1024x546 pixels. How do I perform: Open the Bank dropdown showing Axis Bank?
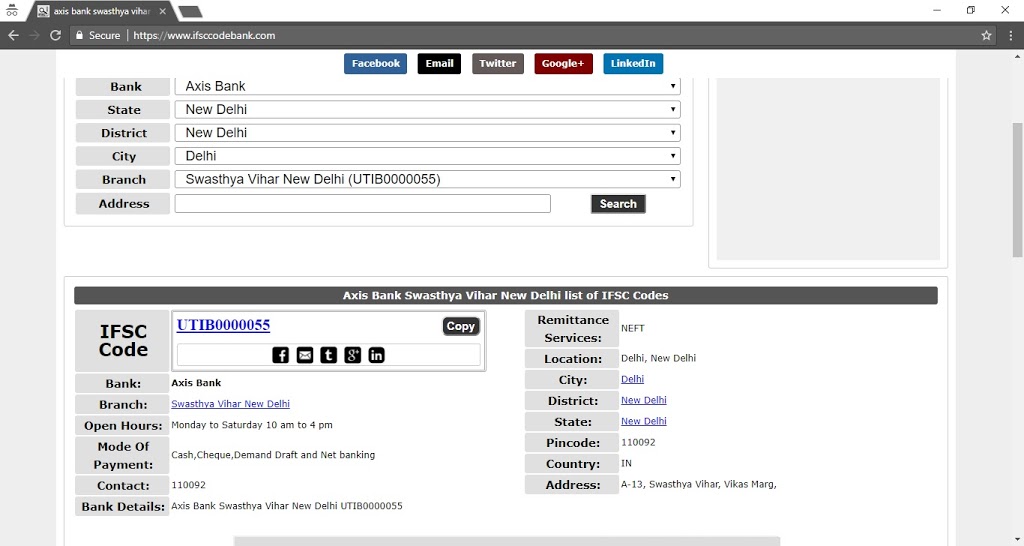tap(428, 86)
